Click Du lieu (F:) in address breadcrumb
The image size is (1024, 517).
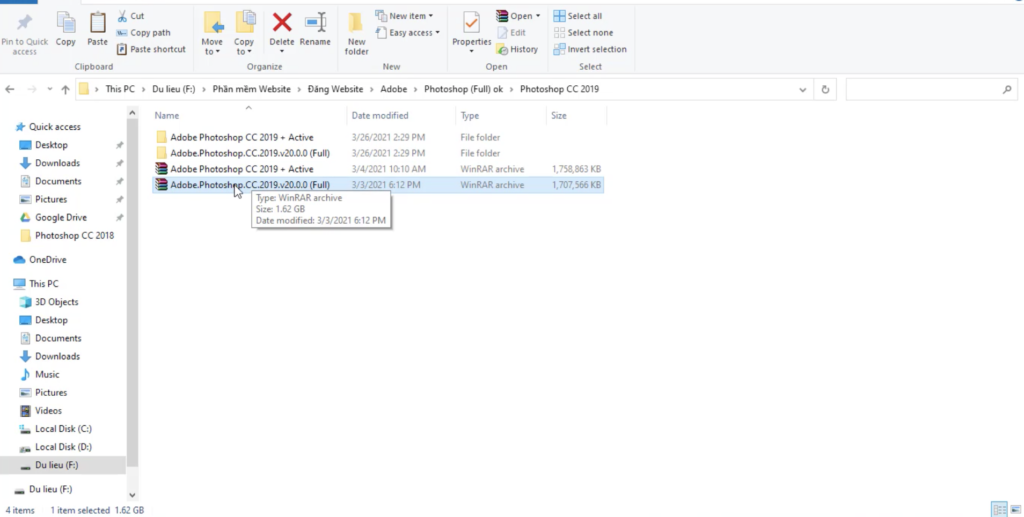[x=174, y=89]
